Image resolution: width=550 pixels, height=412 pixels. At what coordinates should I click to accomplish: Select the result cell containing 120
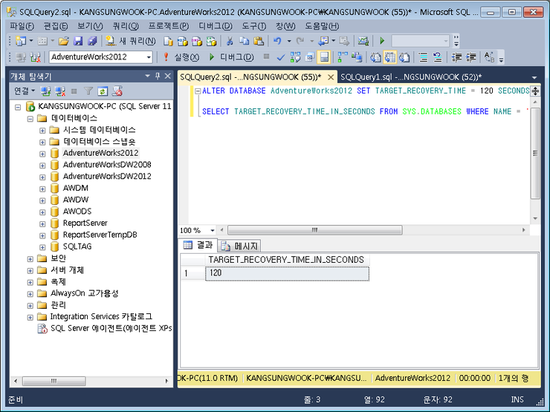pyautogui.click(x=287, y=273)
